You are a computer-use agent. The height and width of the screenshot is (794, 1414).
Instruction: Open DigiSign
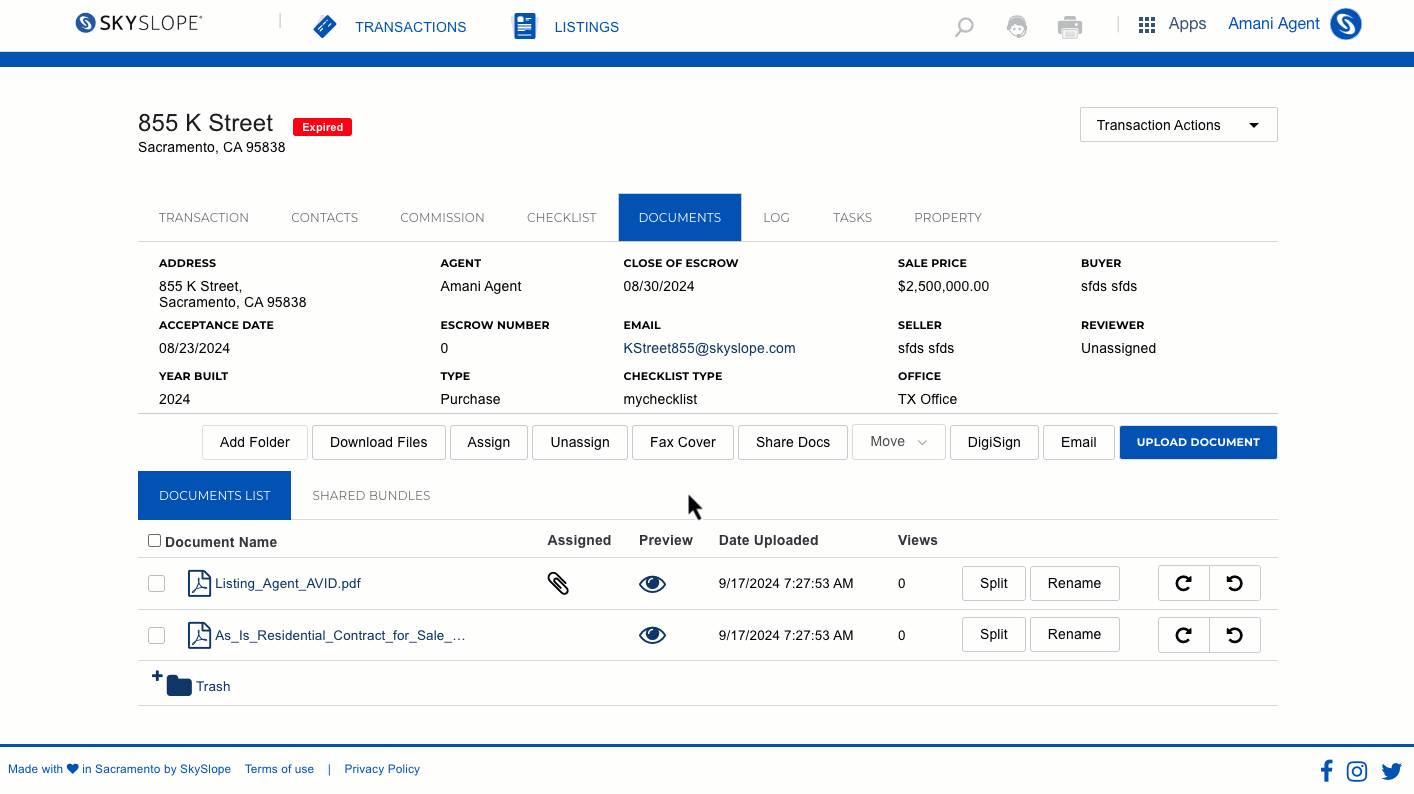994,442
